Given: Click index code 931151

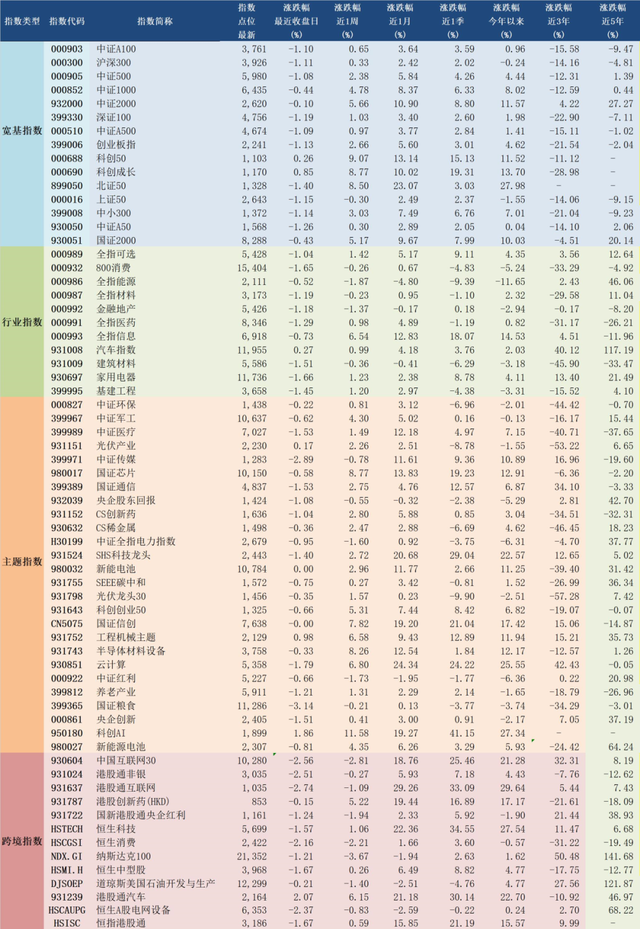Looking at the screenshot, I should (66, 446).
